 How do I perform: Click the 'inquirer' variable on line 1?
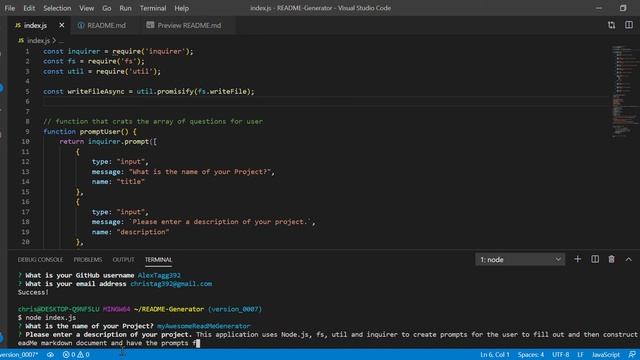coord(84,51)
